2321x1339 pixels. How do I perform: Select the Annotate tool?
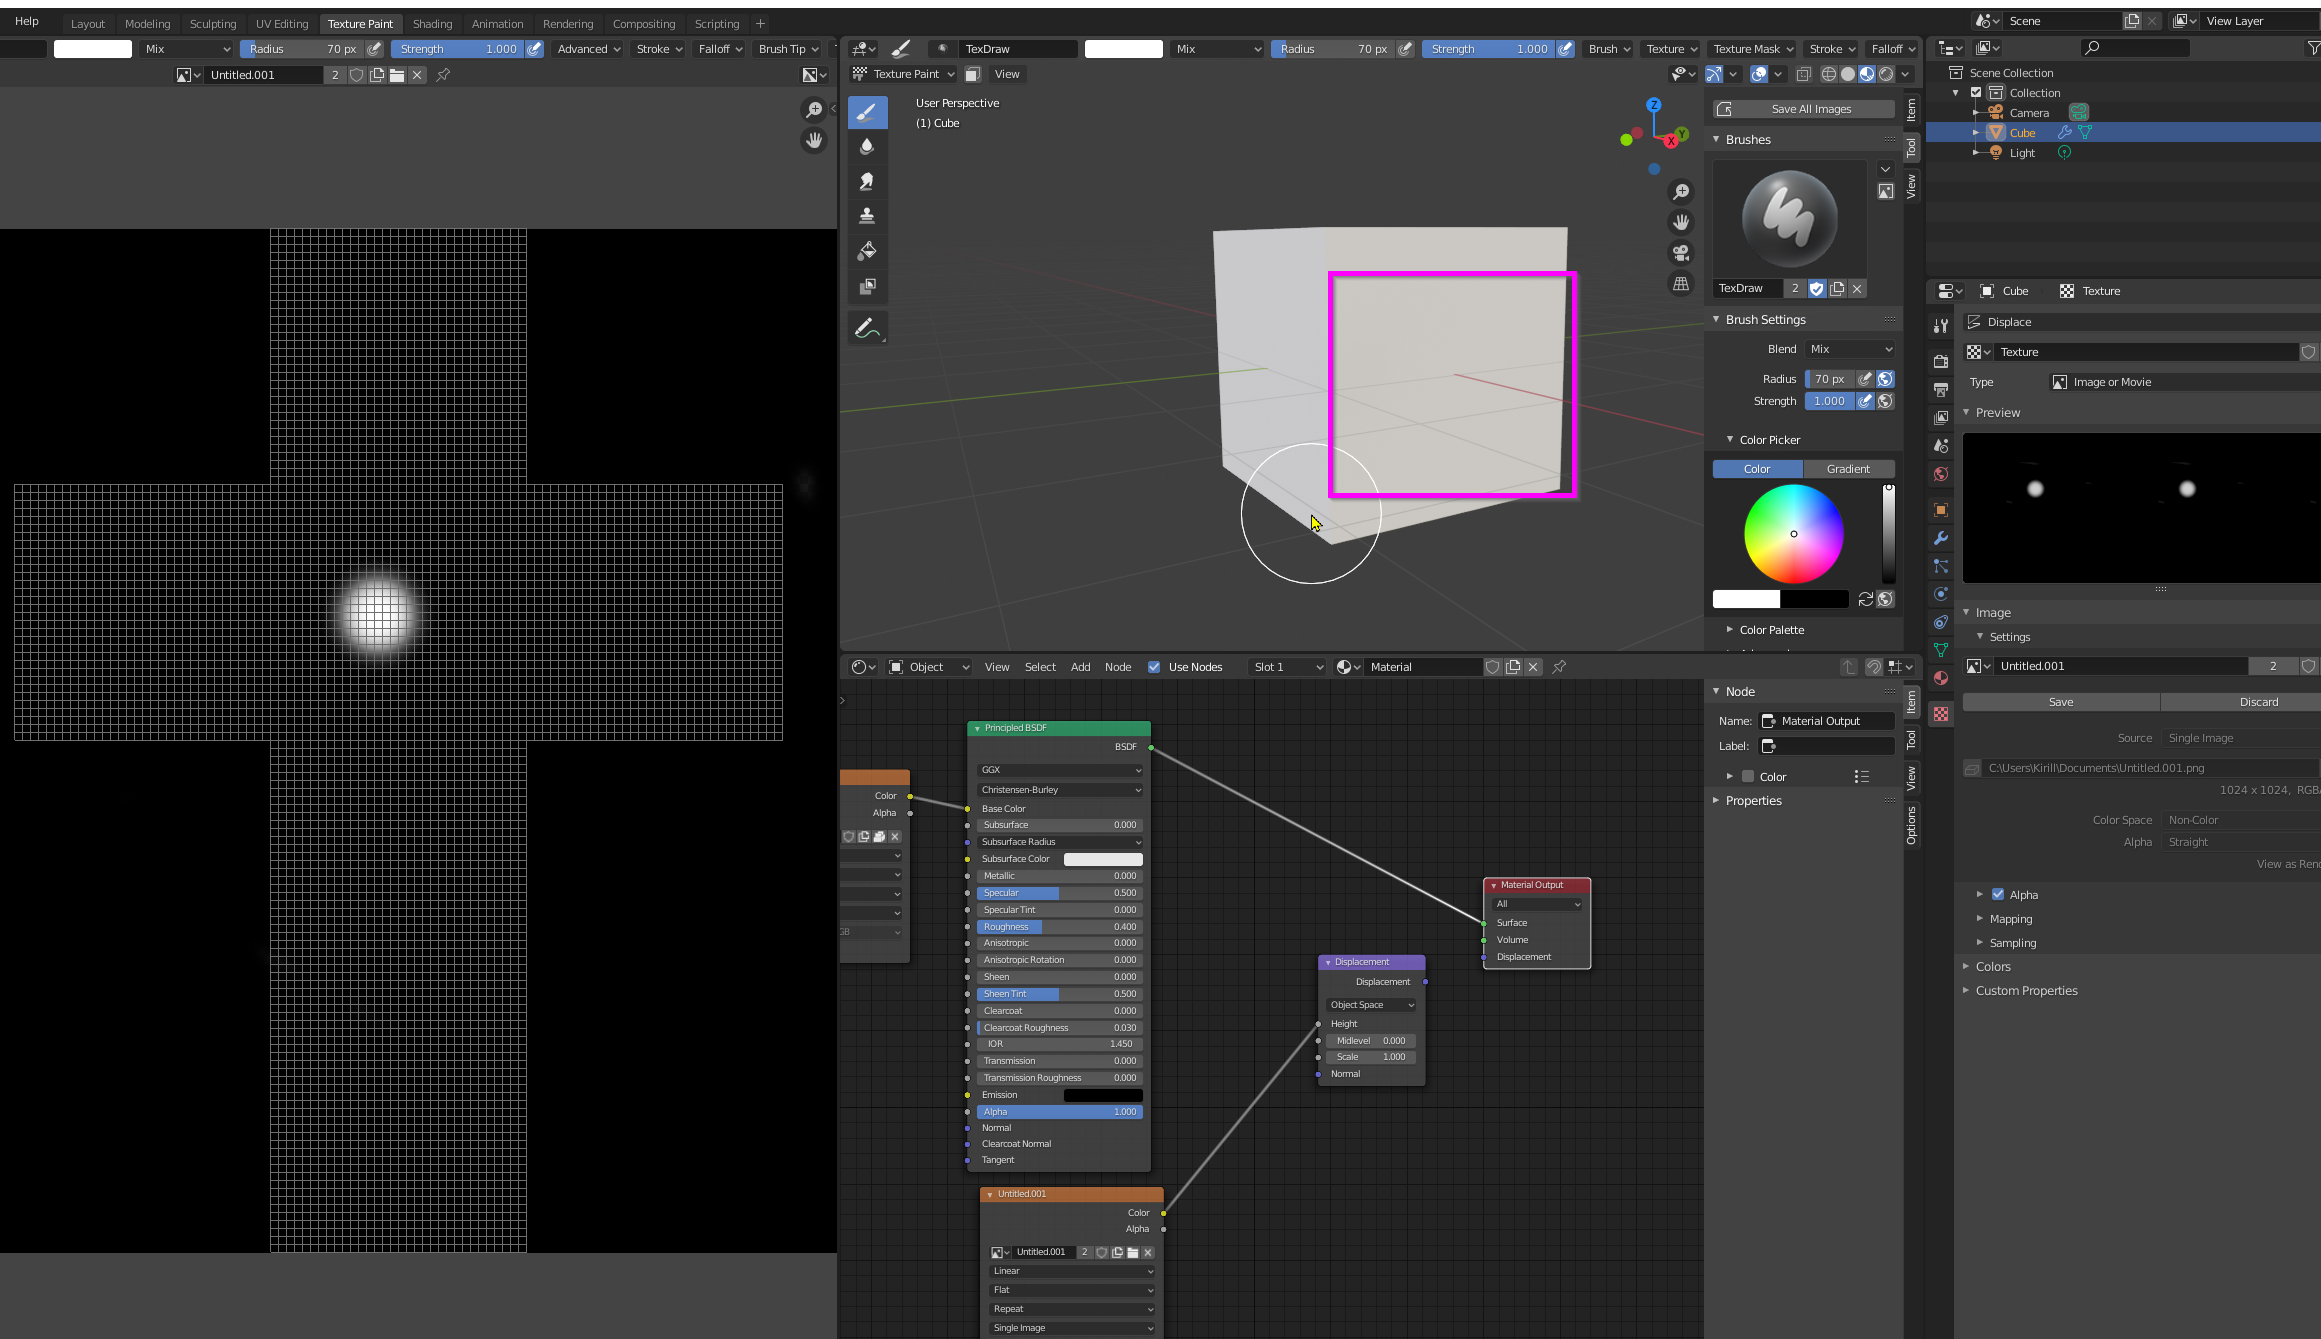click(x=867, y=328)
